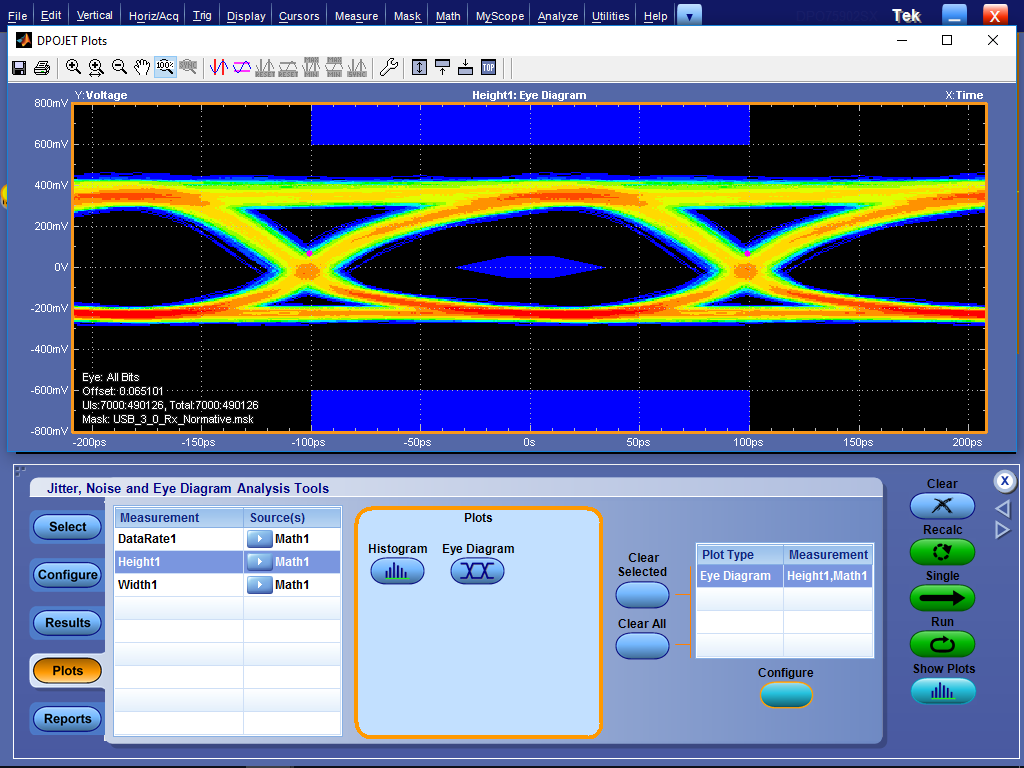
Task: Reset zoom with the 100% magnifier icon
Action: 165,67
